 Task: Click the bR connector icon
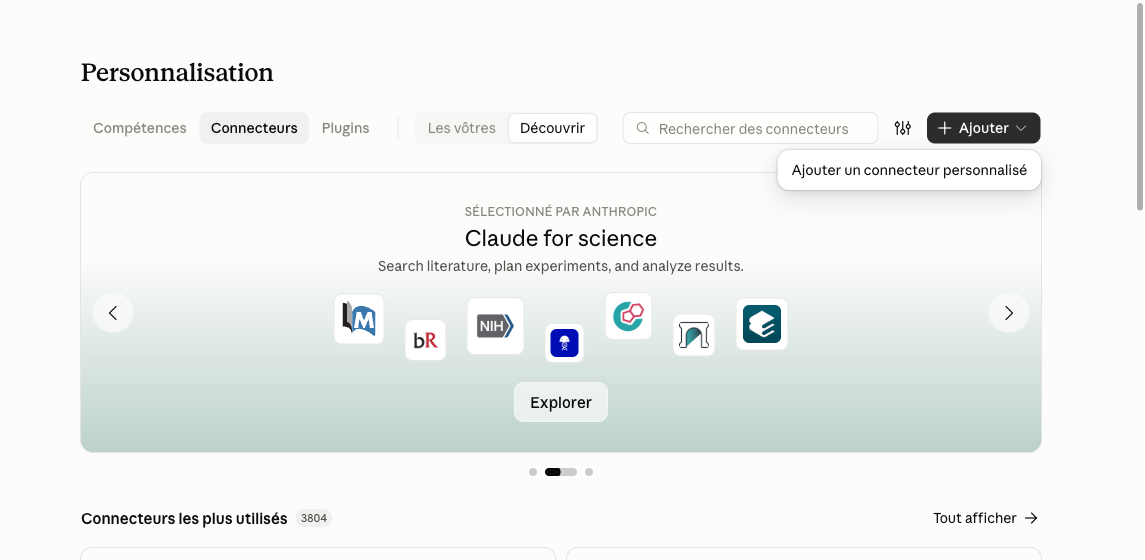pos(425,340)
